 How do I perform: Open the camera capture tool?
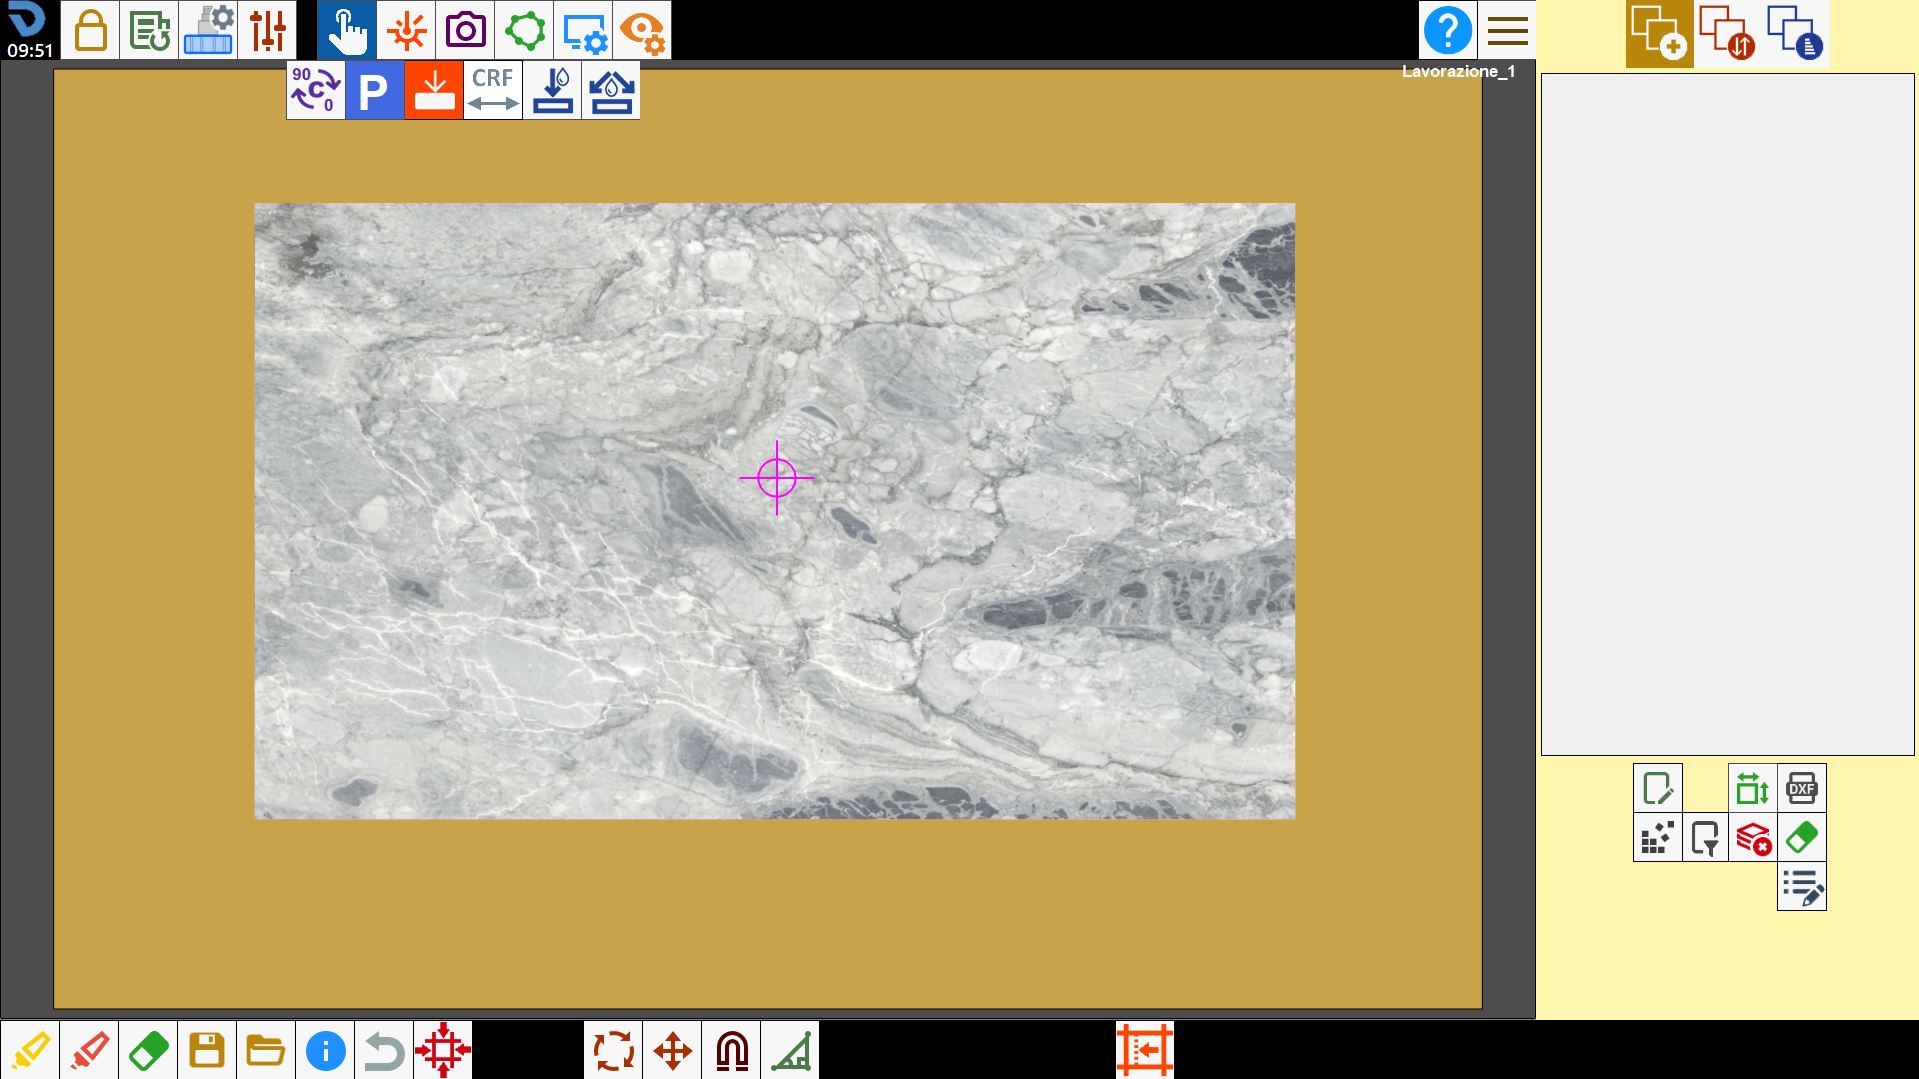click(465, 30)
